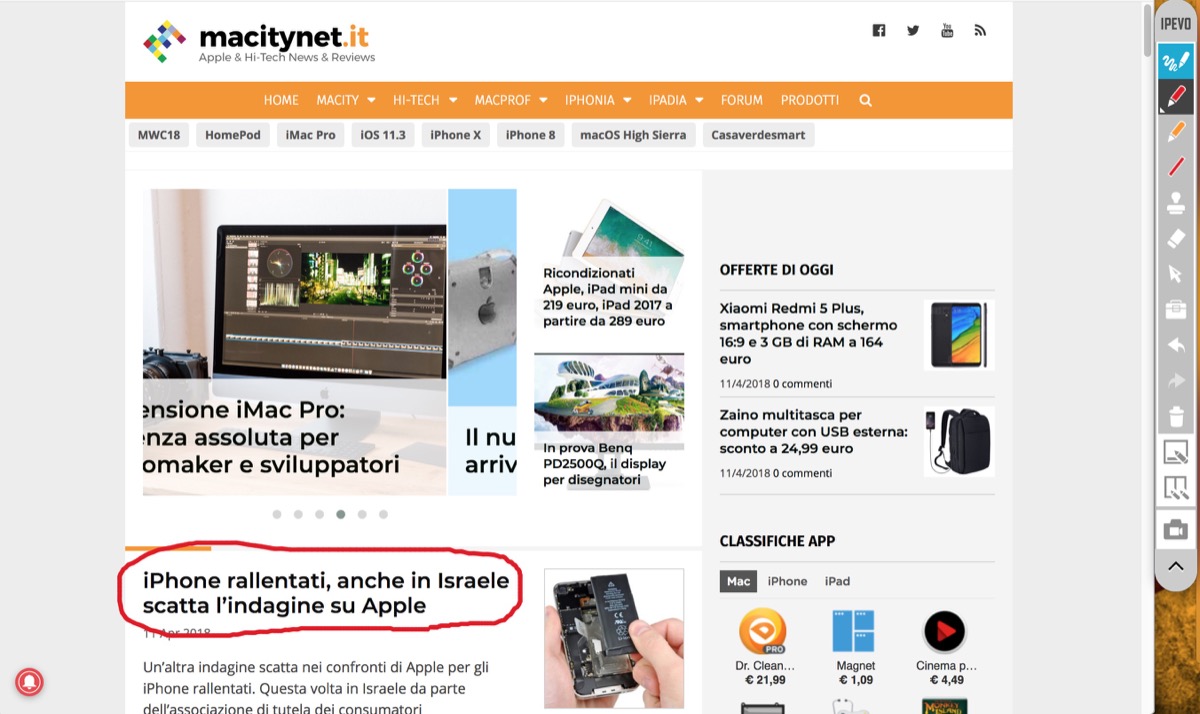
Task: Click the red notification bell button
Action: point(28,682)
